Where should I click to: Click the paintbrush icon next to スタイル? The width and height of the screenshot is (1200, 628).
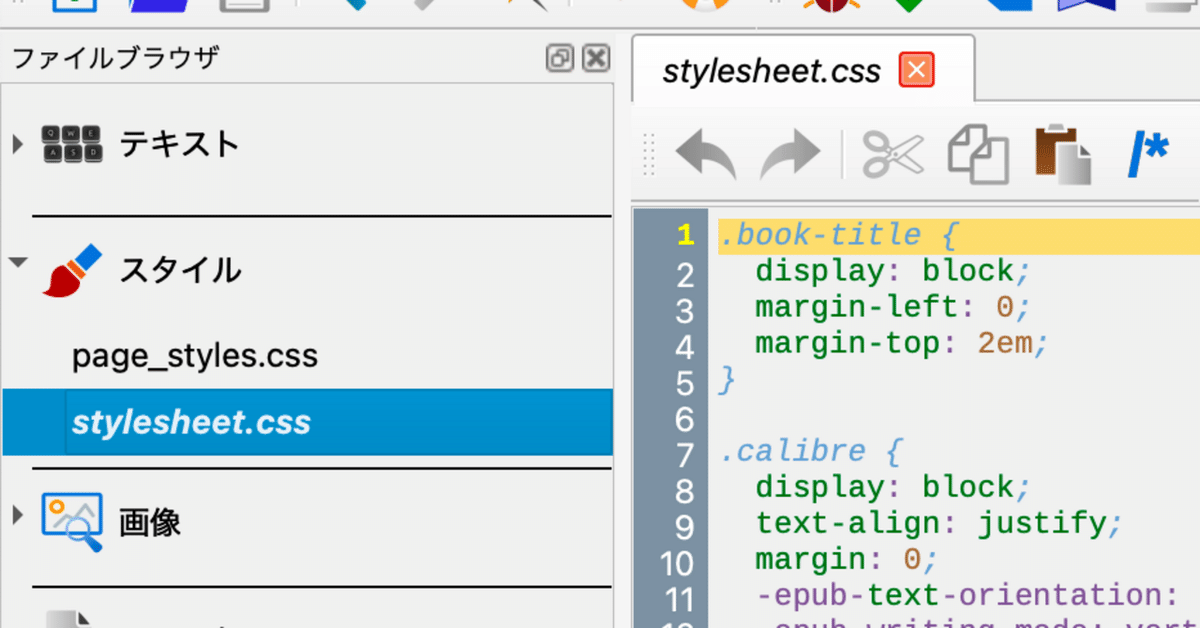[72, 270]
